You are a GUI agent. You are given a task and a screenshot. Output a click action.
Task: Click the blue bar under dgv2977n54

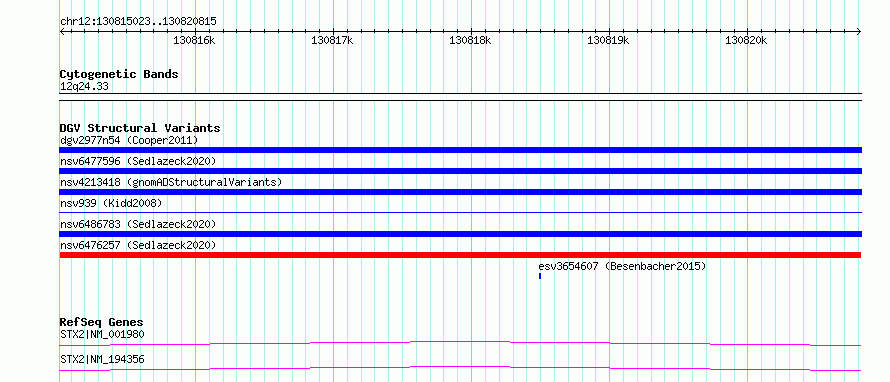pyautogui.click(x=460, y=150)
